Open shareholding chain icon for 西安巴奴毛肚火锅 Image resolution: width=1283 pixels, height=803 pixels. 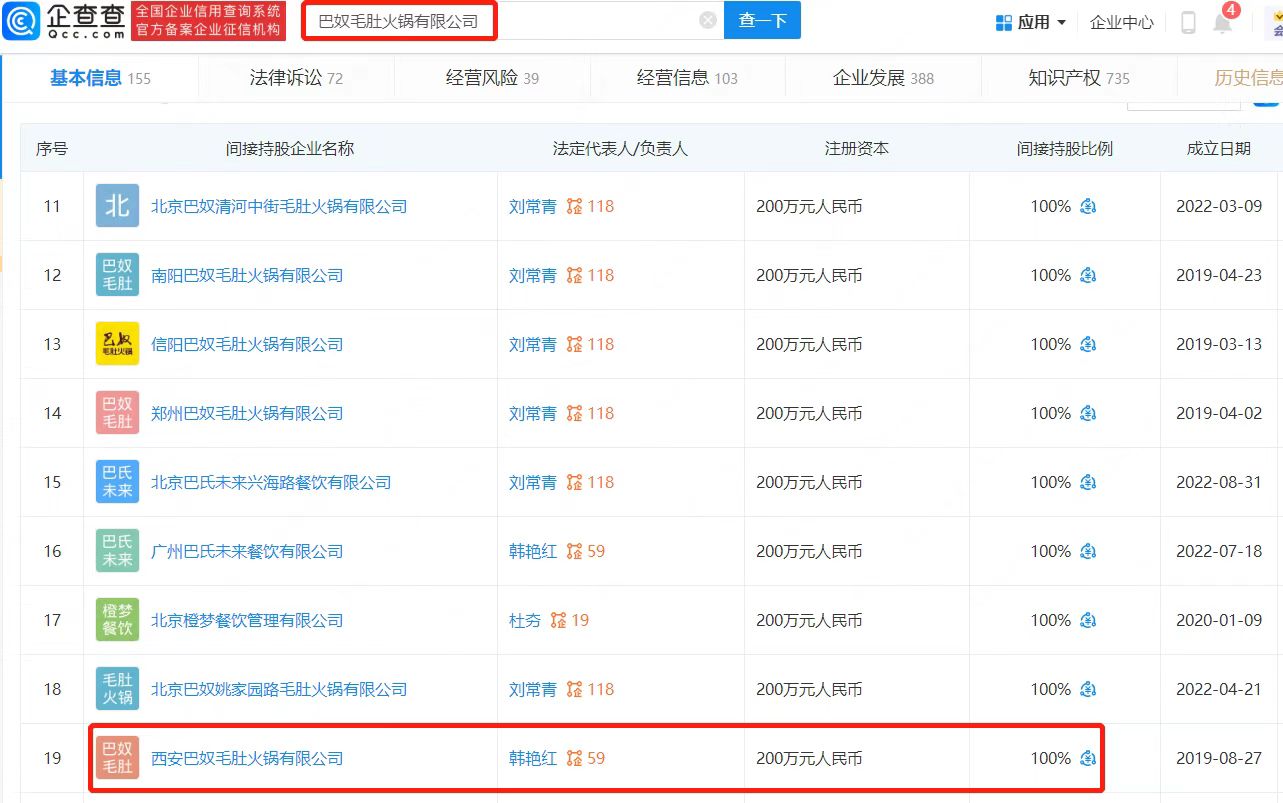(1089, 759)
